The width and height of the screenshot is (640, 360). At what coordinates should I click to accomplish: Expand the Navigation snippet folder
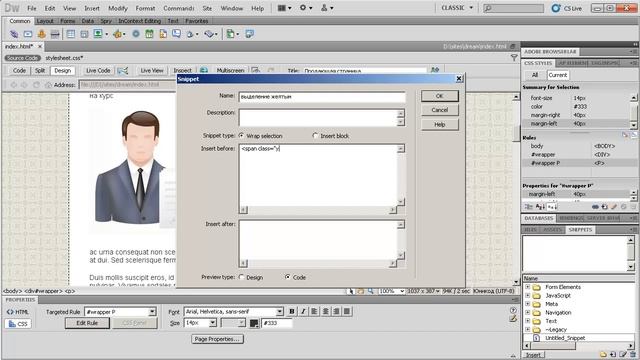tap(527, 313)
